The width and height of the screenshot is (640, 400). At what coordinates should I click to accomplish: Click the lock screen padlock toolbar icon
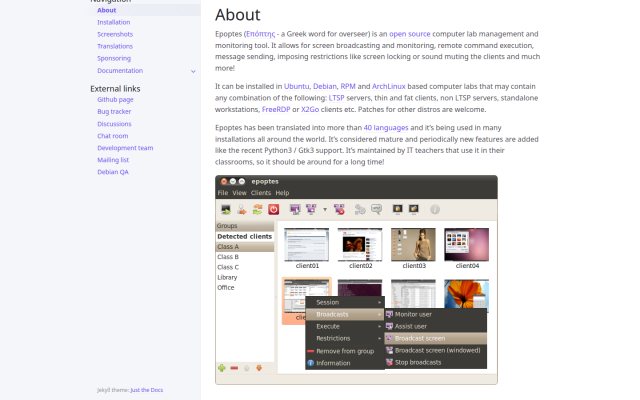398,209
